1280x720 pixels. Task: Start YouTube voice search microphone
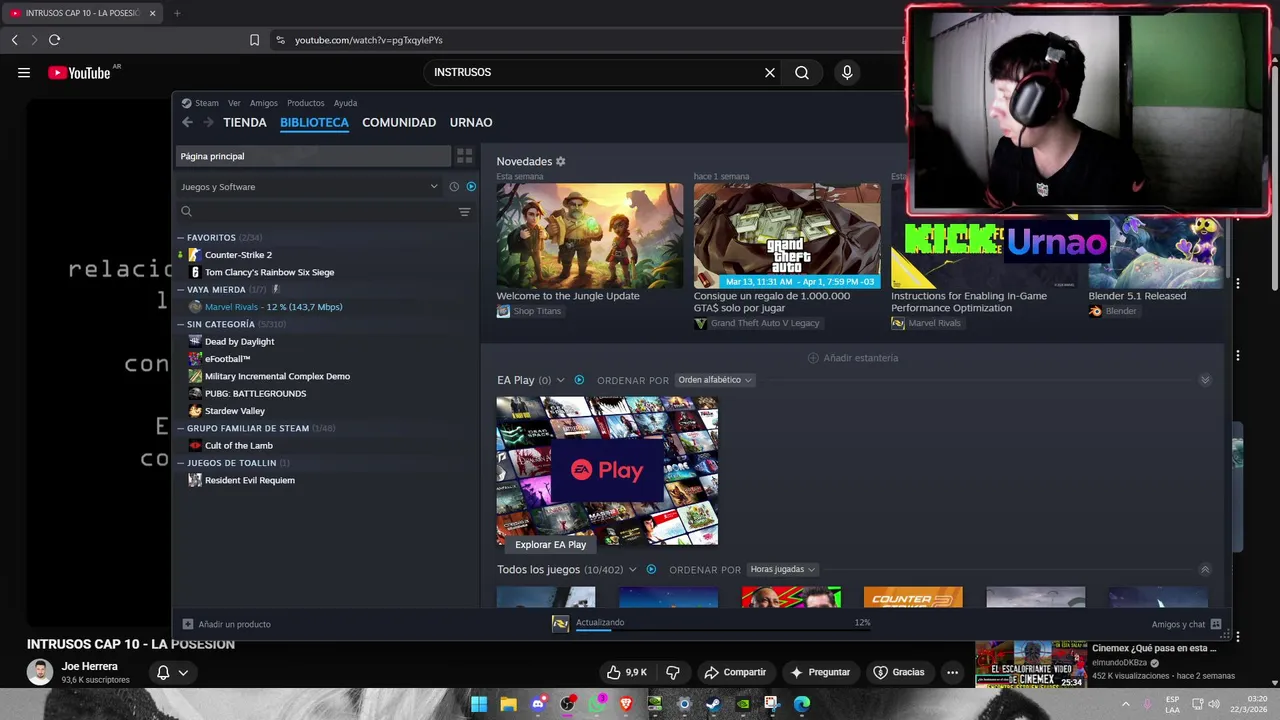847,72
